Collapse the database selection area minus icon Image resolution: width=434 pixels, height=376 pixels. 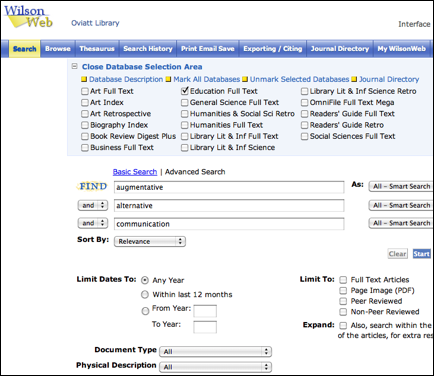tap(75, 66)
